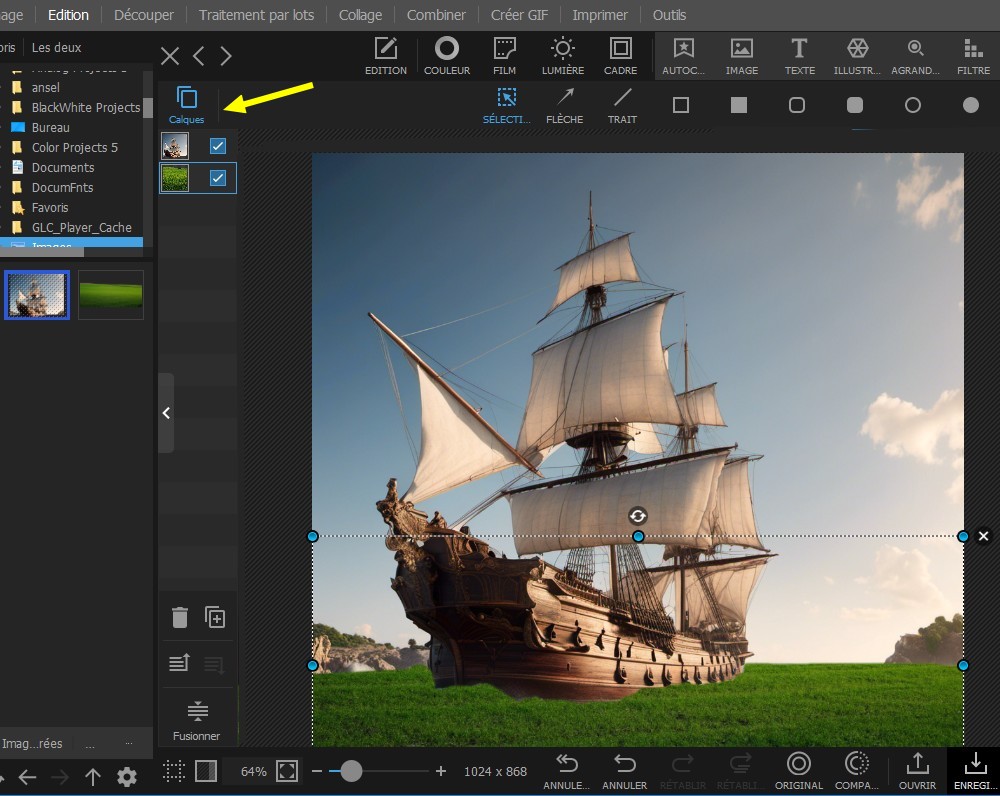This screenshot has height=796, width=1000.
Task: Click the zoom slider handle
Action: point(351,771)
